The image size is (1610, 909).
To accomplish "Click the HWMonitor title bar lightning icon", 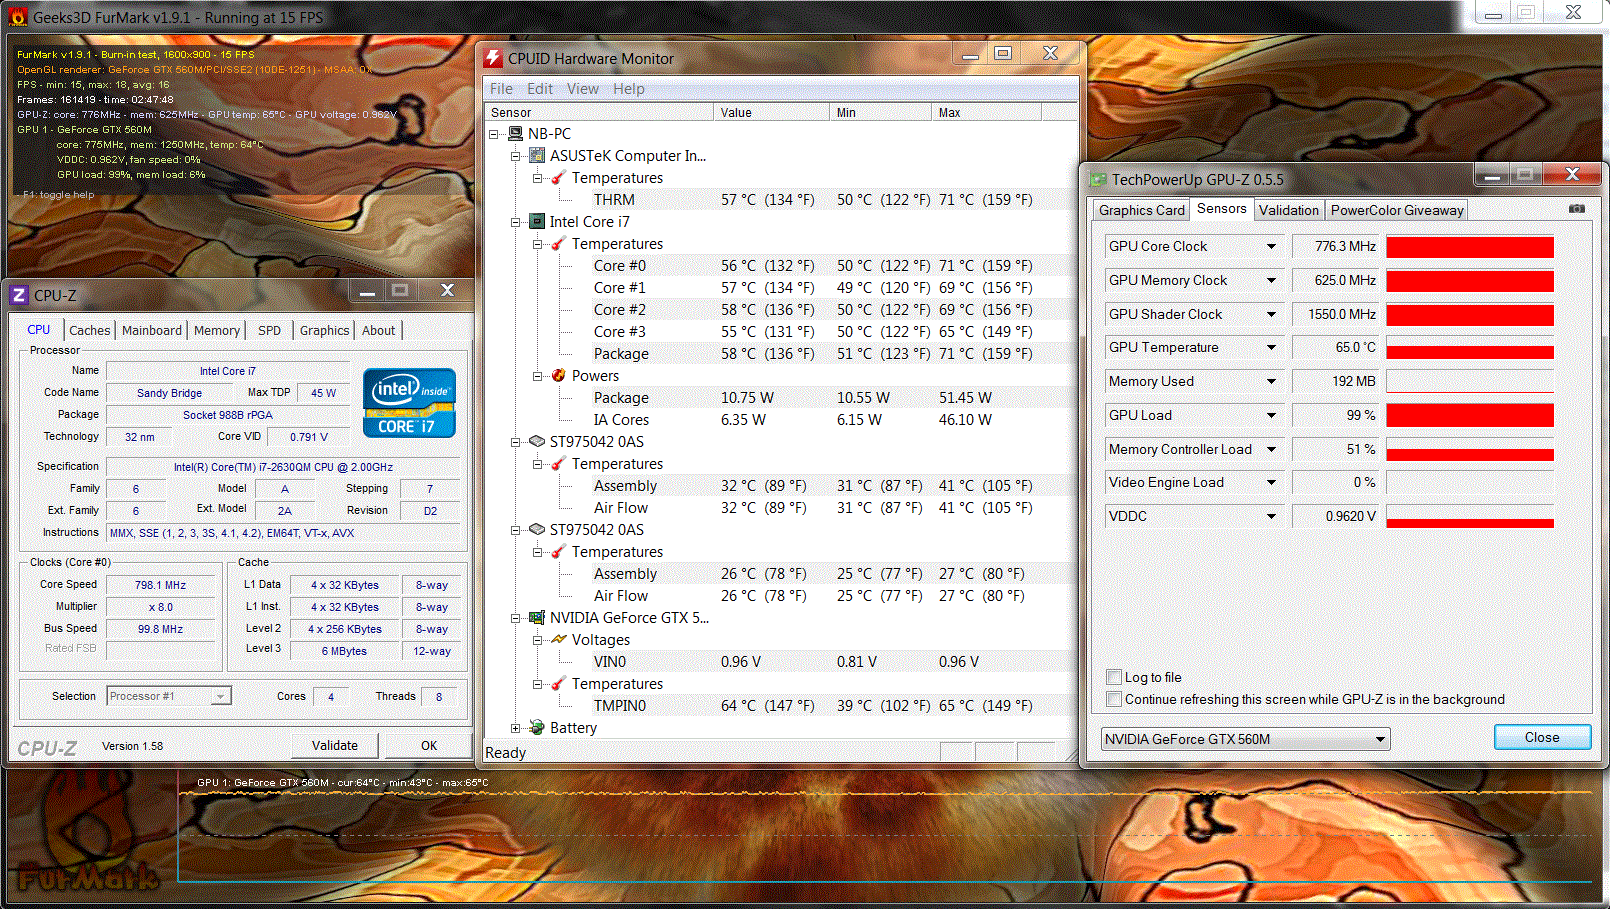I will pyautogui.click(x=493, y=58).
